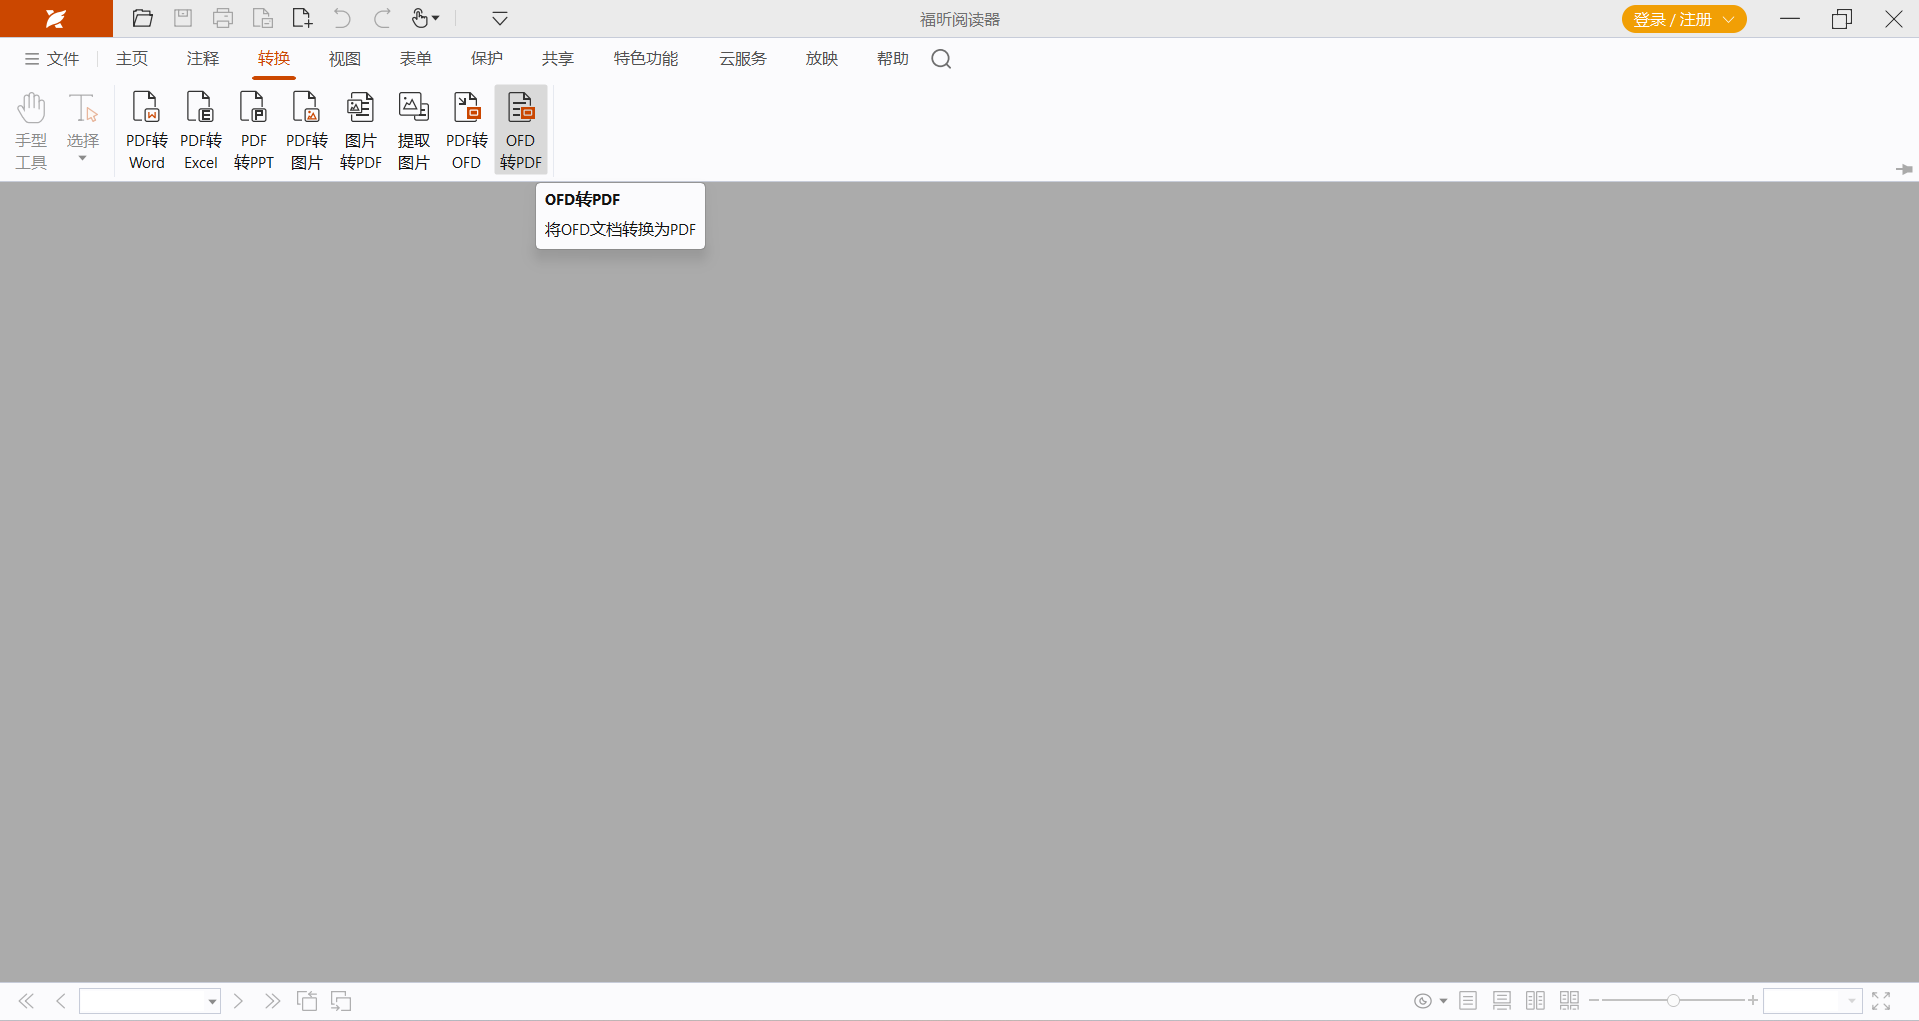Start the PDF转OFD conversion

click(x=466, y=130)
